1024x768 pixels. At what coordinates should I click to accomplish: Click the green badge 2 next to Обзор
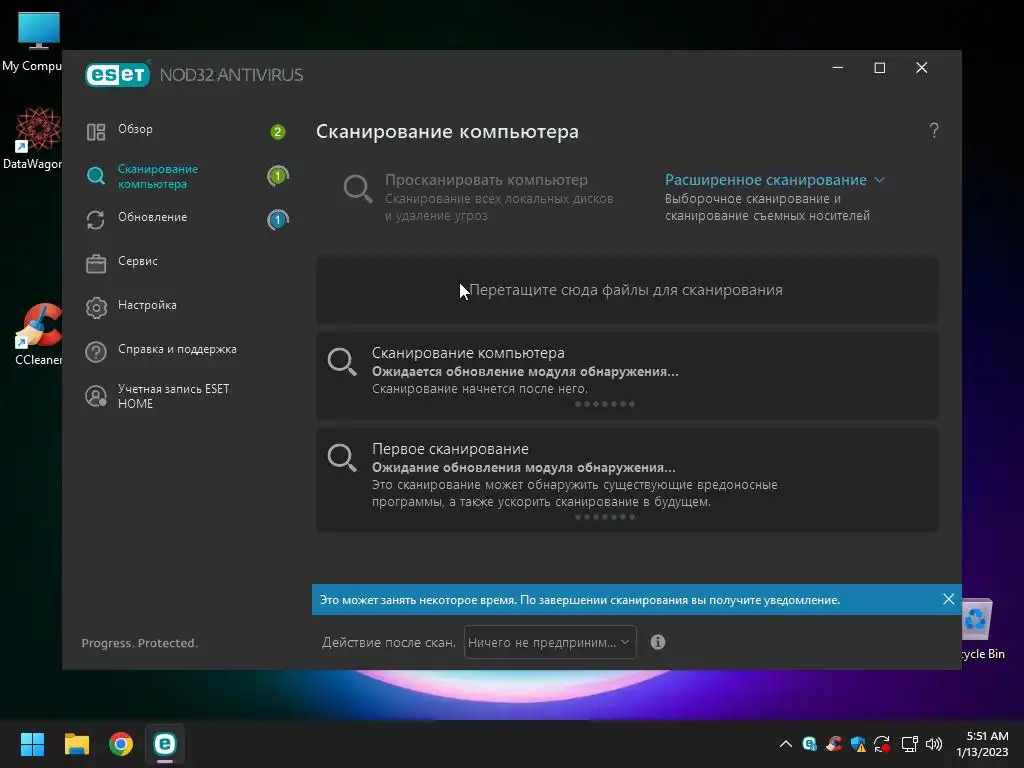pos(278,132)
